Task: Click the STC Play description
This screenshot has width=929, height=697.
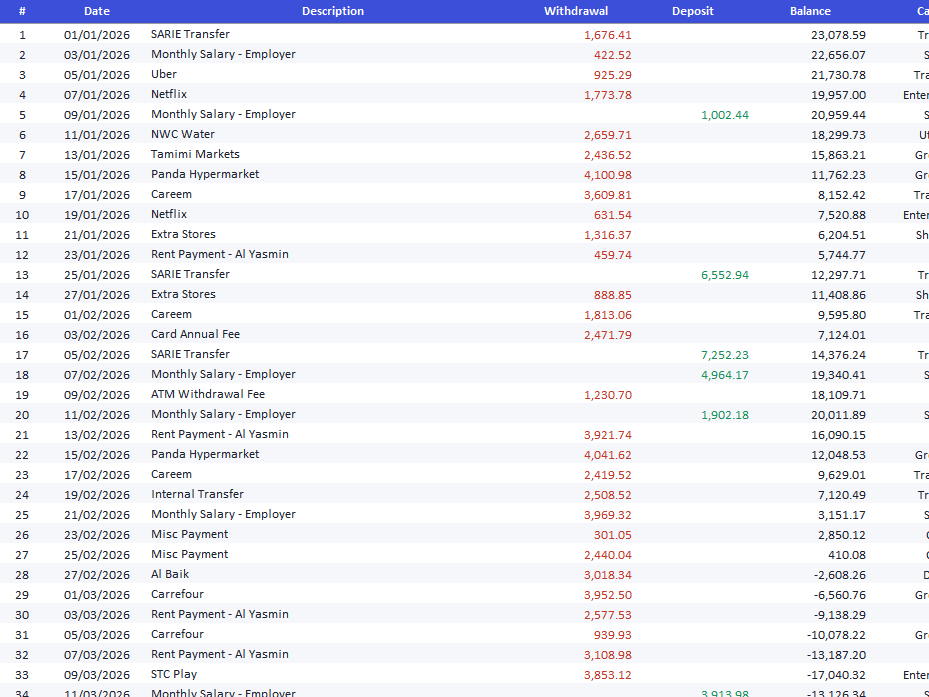Action: pos(174,674)
